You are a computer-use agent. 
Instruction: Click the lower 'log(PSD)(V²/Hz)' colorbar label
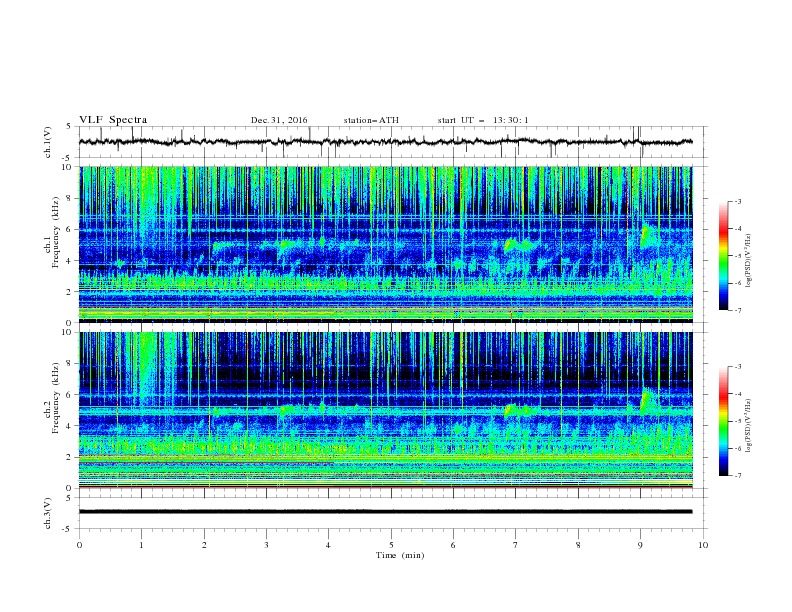click(749, 426)
